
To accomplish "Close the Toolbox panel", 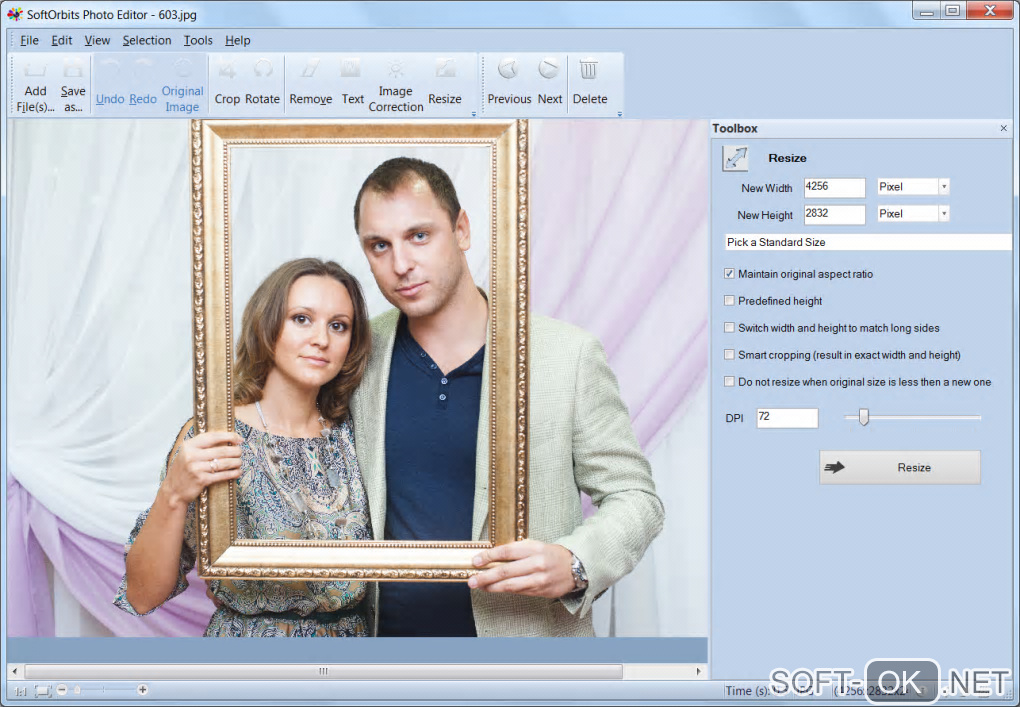I will (1003, 128).
